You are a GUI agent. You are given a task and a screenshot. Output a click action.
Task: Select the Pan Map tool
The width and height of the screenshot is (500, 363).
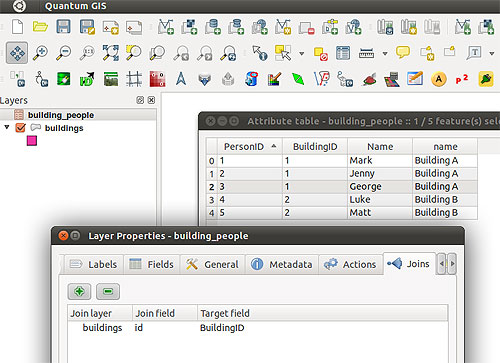(17, 53)
